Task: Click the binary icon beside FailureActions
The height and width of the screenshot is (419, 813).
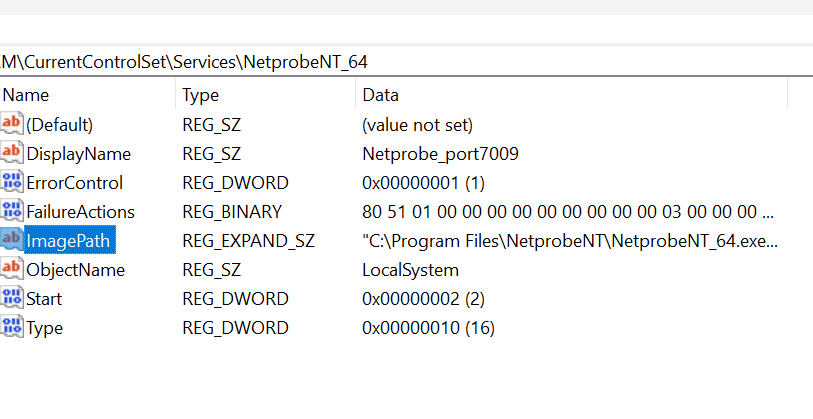Action: tap(12, 212)
